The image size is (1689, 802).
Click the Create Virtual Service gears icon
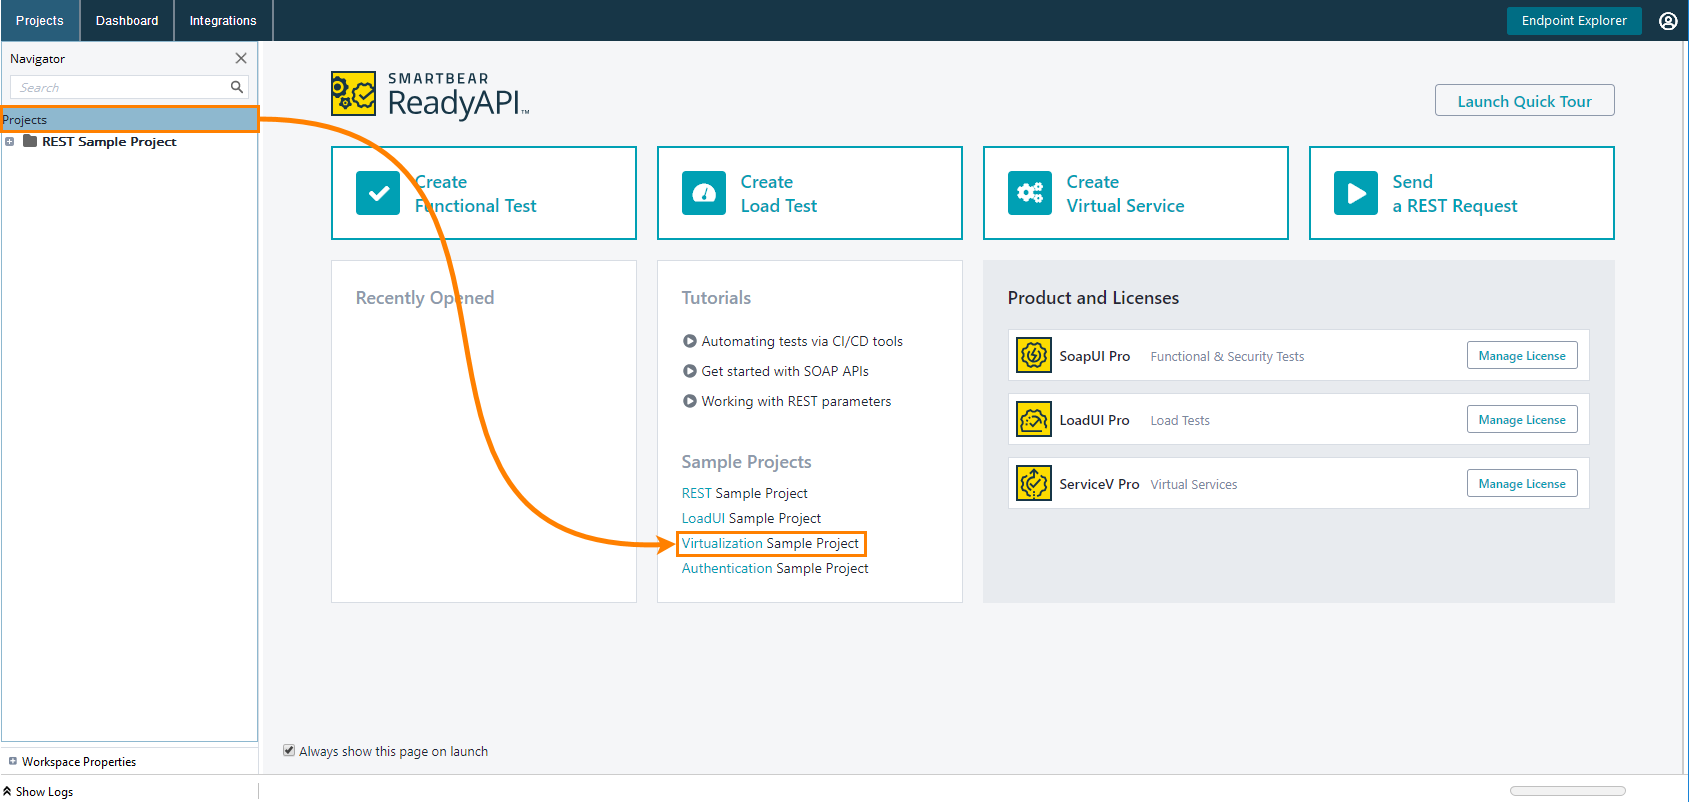[x=1030, y=193]
